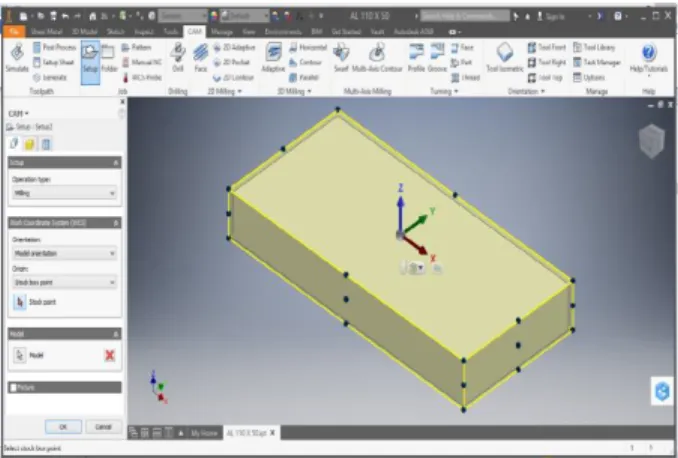
Task: Switch view to Tool Right
Action: (x=547, y=62)
